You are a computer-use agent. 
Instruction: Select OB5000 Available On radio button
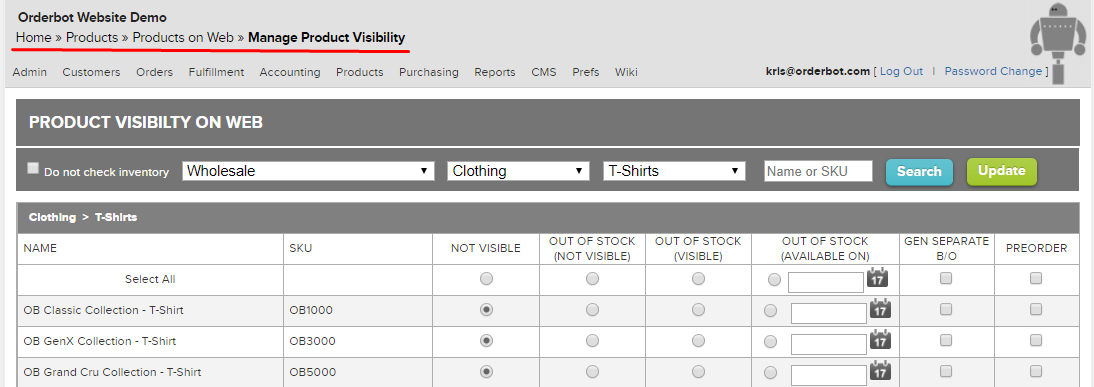(x=770, y=373)
